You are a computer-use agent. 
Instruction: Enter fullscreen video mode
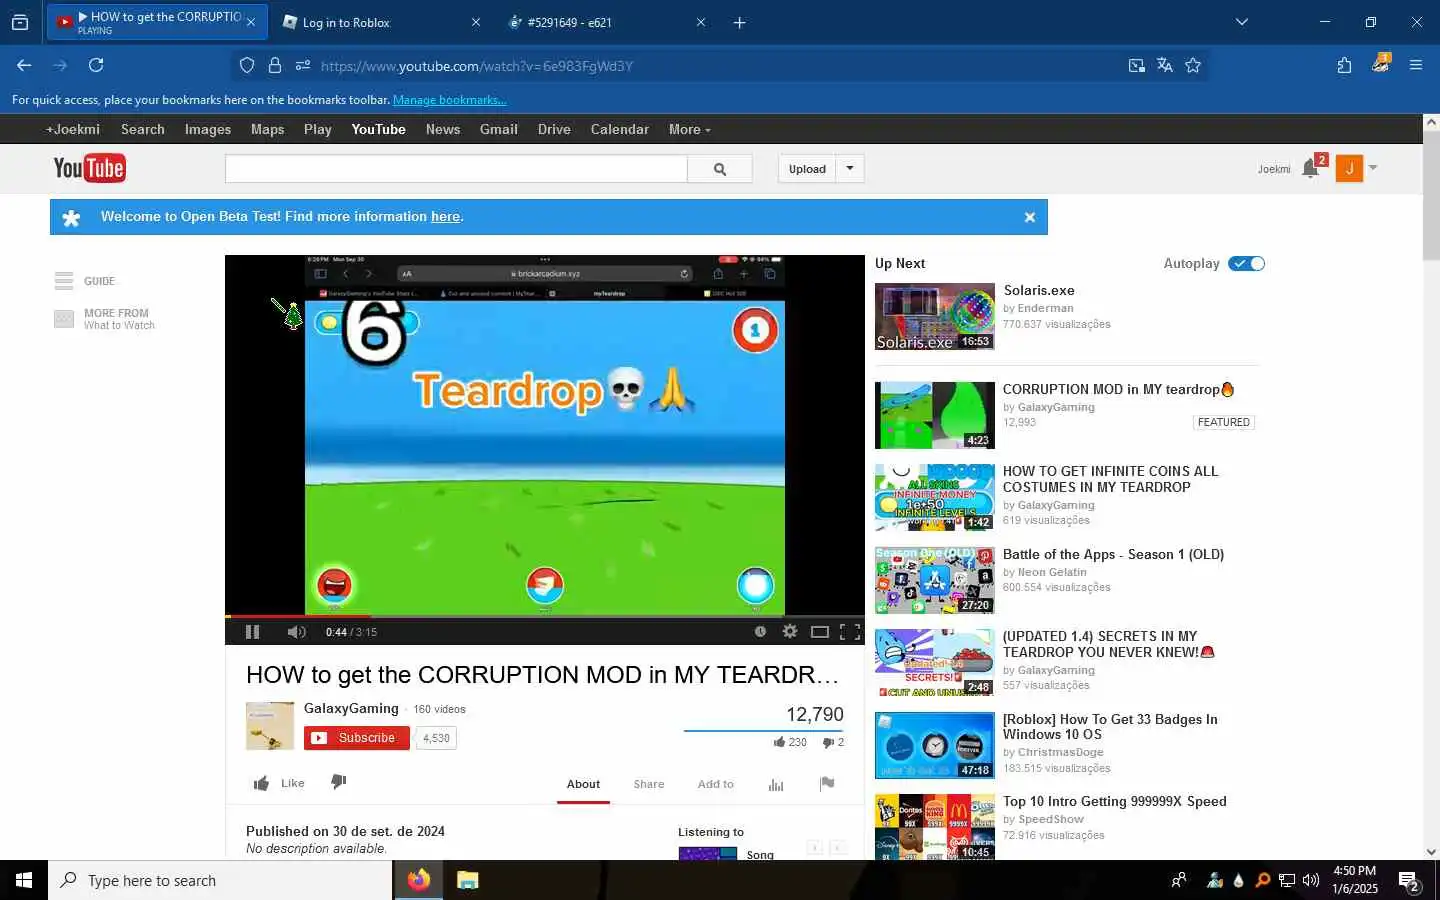point(850,631)
